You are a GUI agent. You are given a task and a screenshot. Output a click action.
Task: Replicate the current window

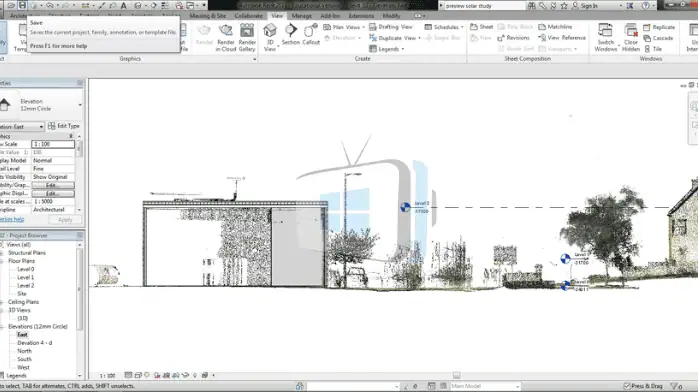click(659, 27)
